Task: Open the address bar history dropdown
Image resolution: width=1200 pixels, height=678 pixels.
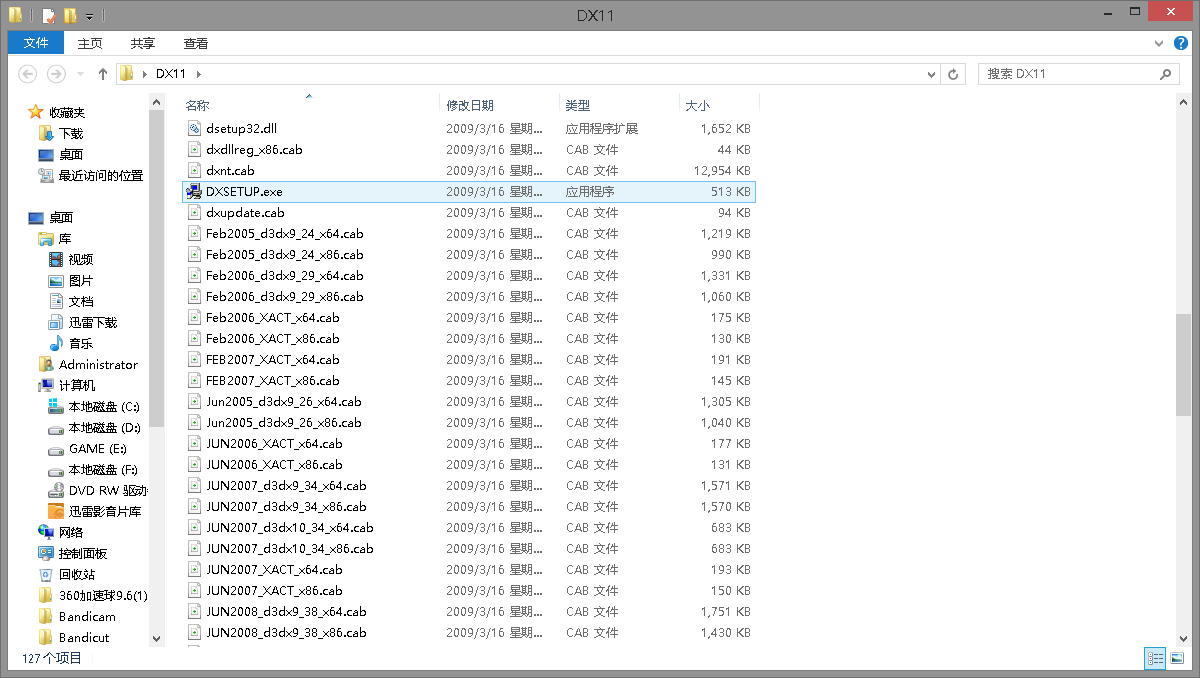Action: pos(932,74)
